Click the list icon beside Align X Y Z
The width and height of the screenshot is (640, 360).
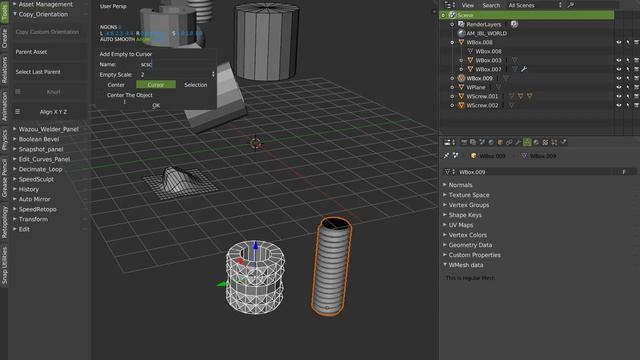[18, 111]
